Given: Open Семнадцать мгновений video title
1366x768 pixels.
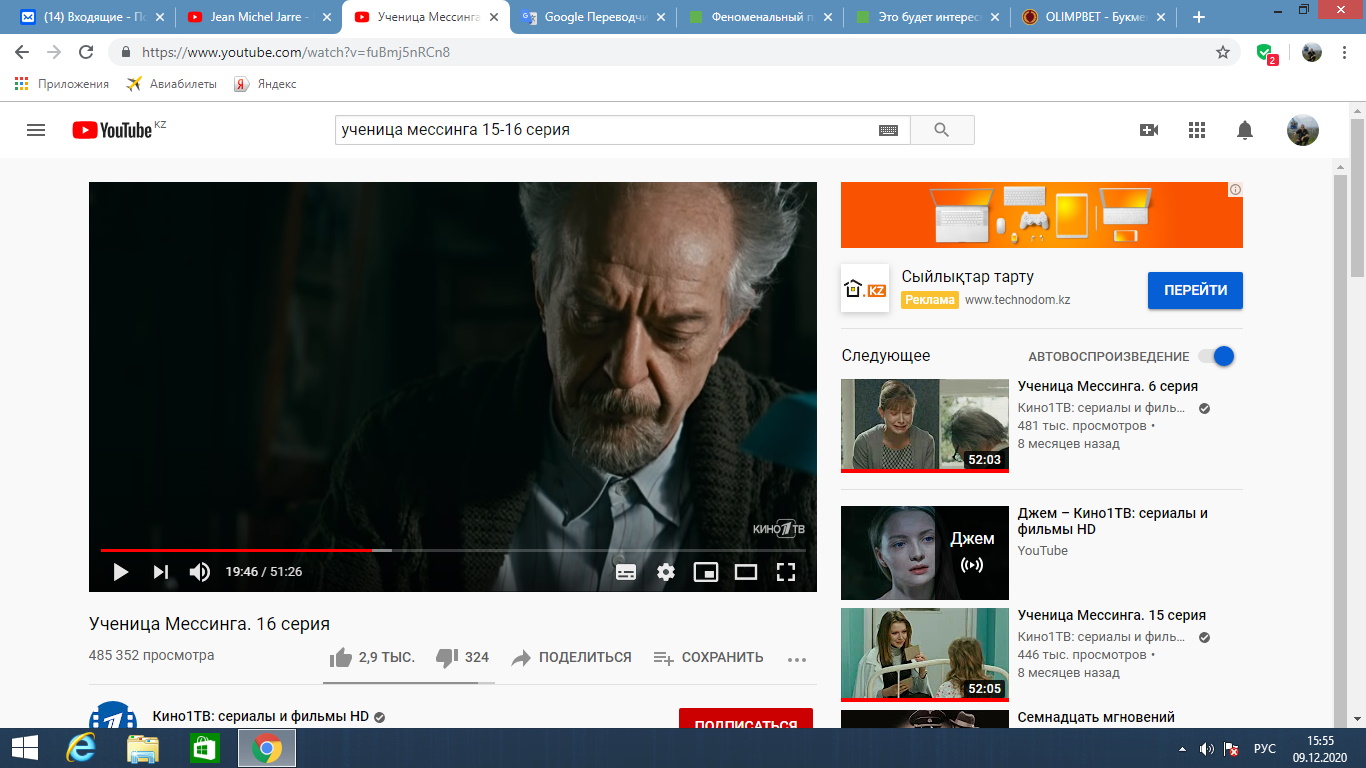Looking at the screenshot, I should (x=1096, y=717).
